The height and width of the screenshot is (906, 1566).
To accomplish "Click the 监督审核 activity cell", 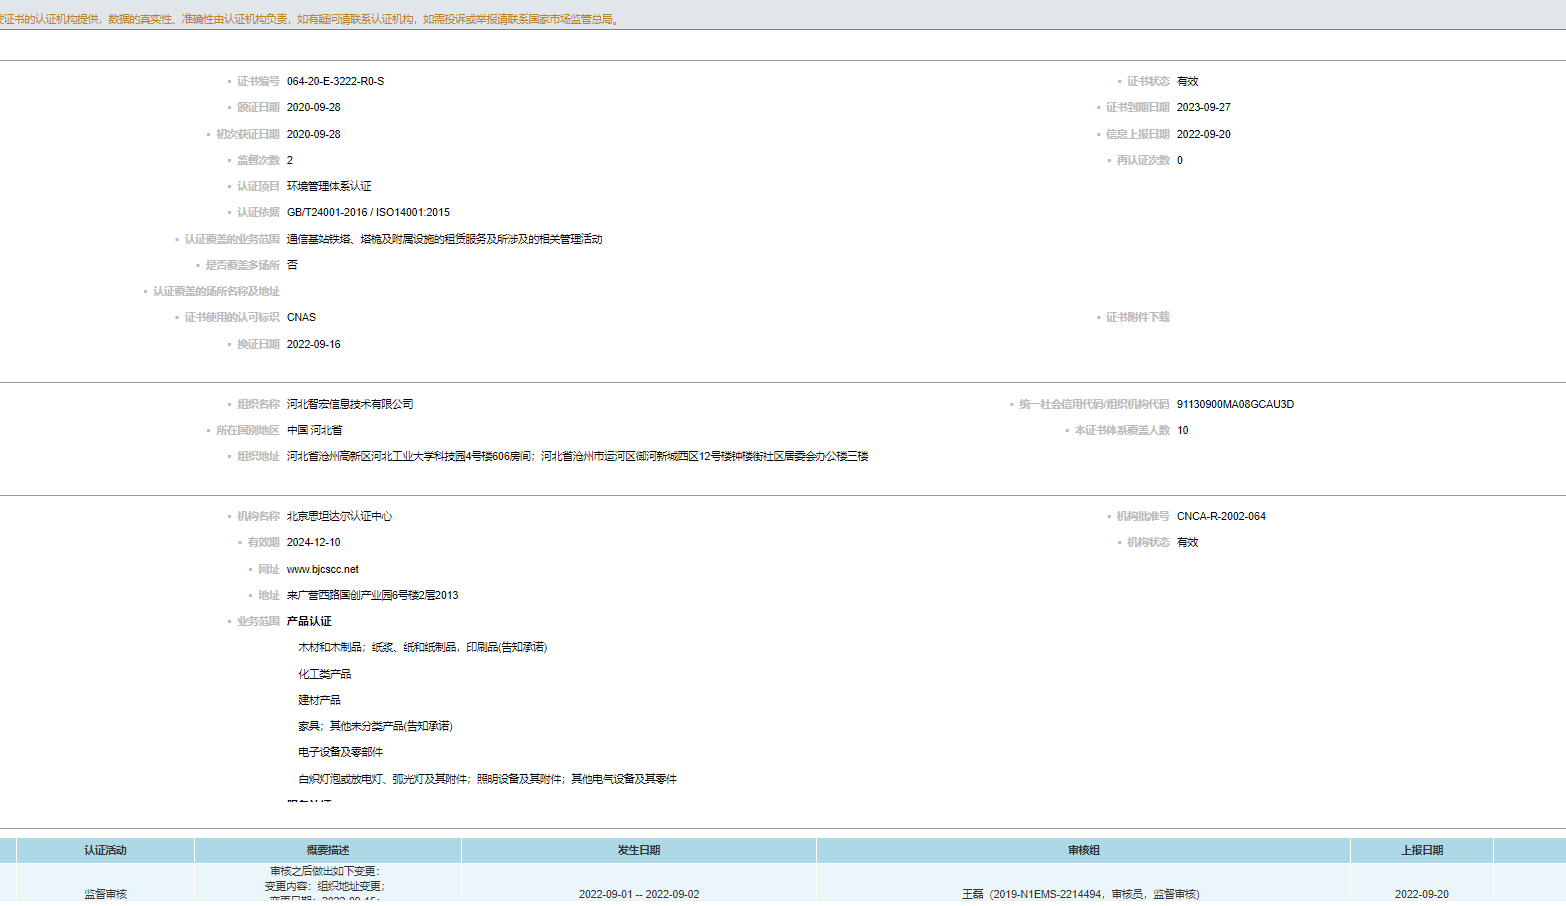I will point(105,894).
